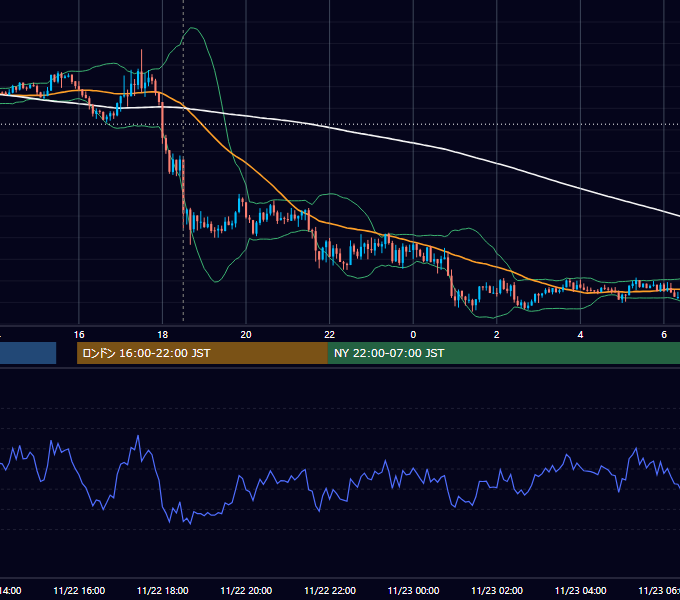
Task: Click the hour label 16 on upper axis
Action: click(x=79, y=335)
